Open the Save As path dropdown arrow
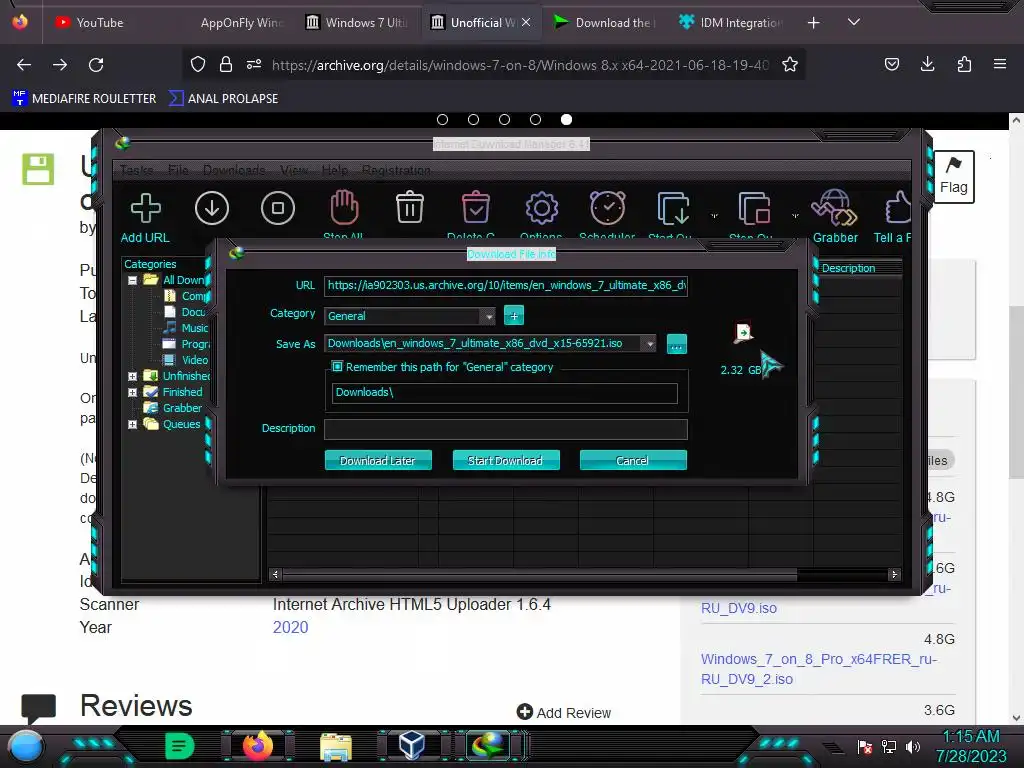 click(x=649, y=344)
